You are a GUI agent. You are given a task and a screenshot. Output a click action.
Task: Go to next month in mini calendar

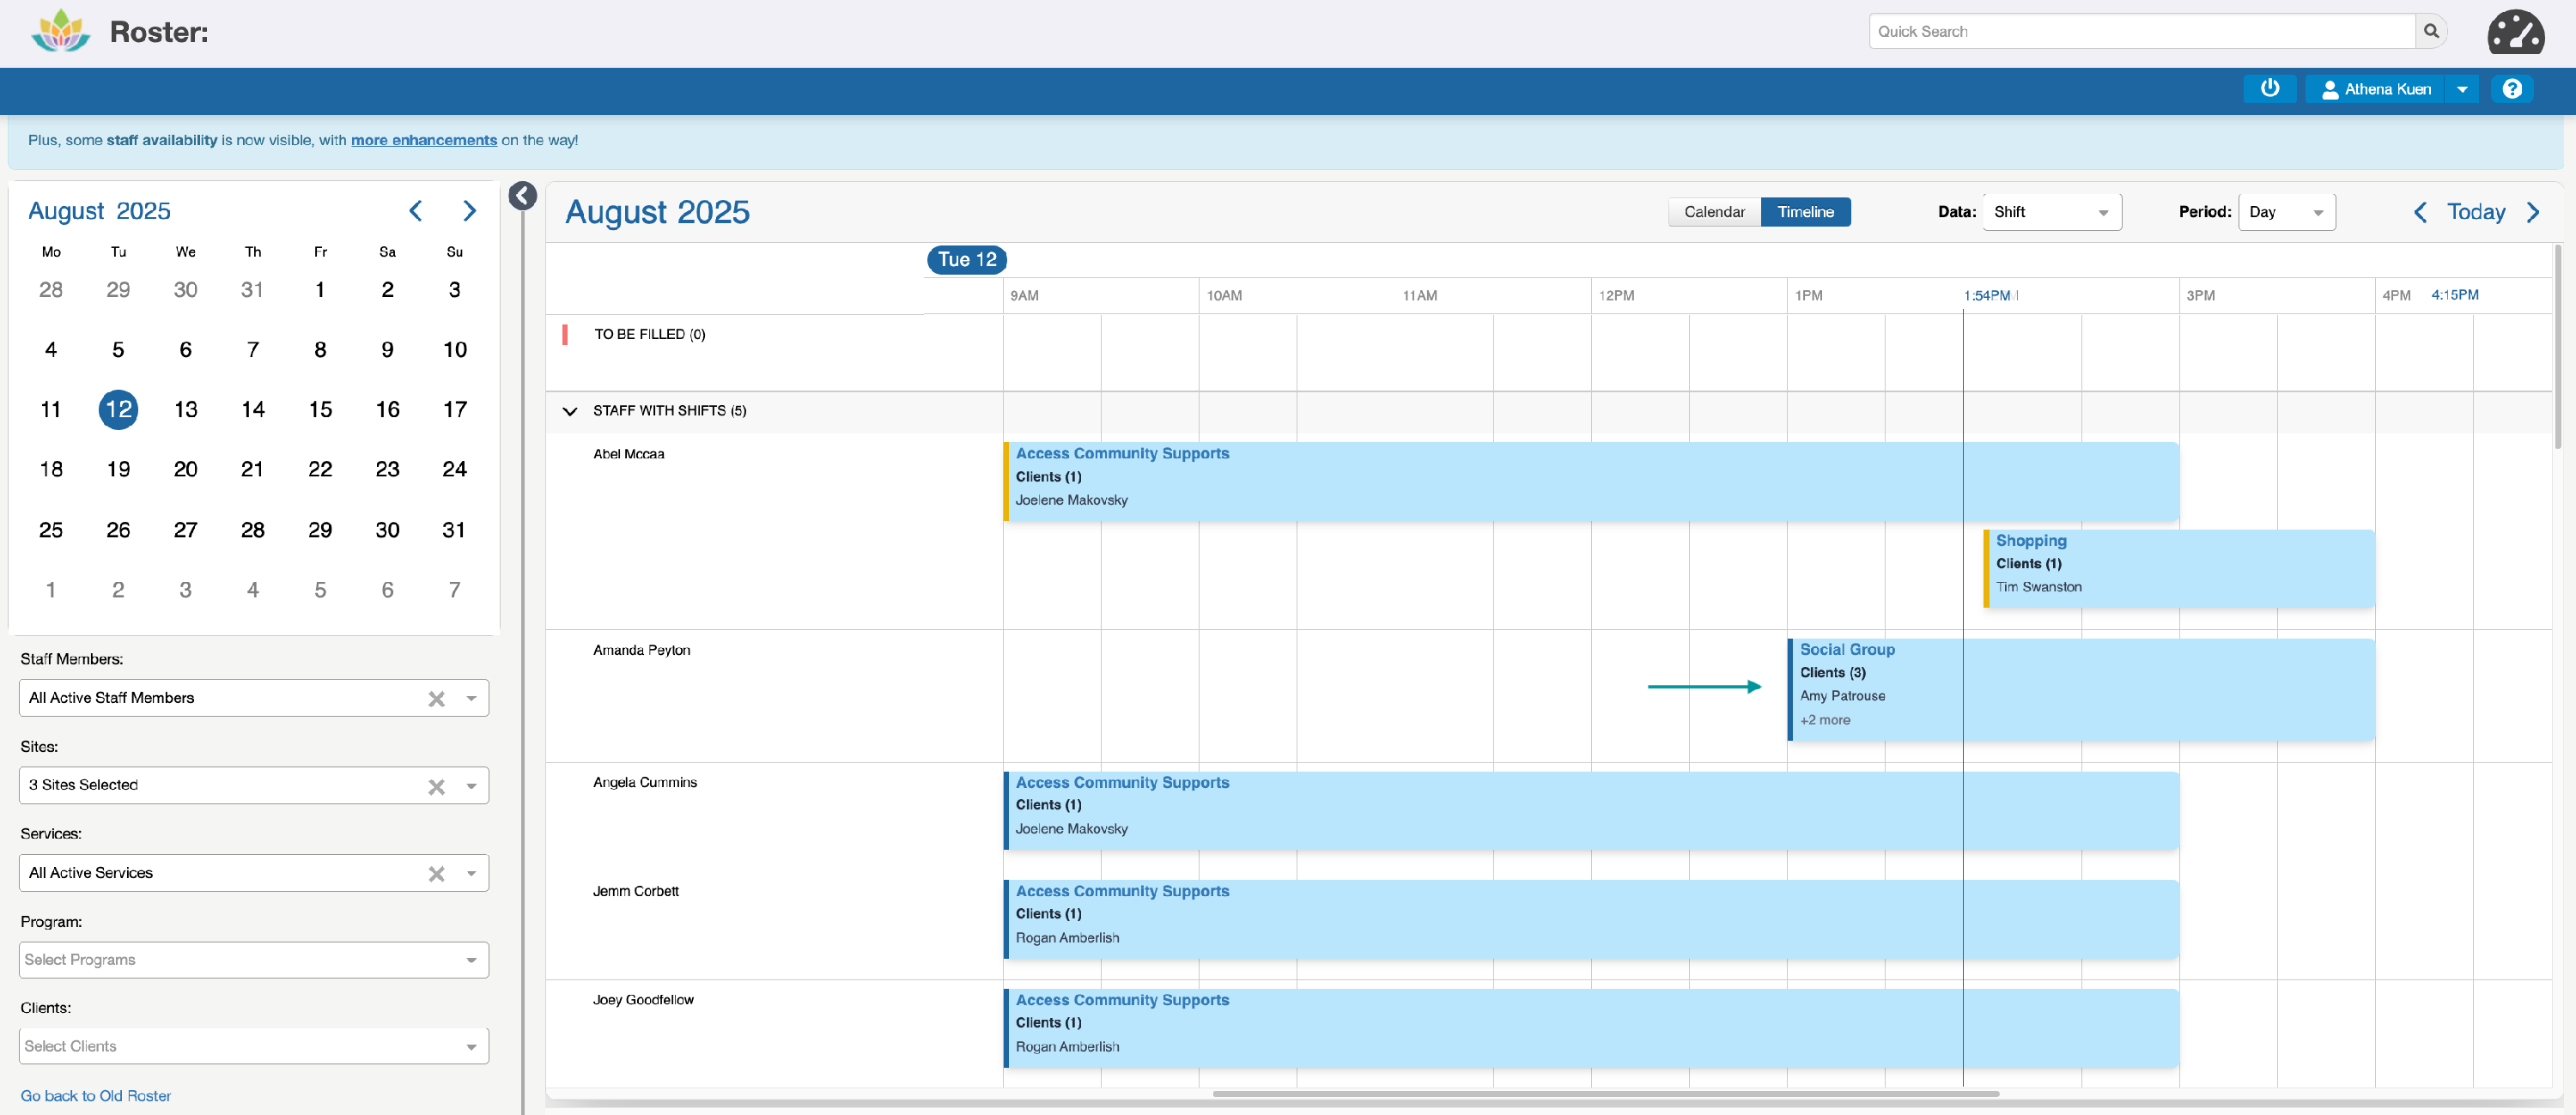tap(469, 211)
